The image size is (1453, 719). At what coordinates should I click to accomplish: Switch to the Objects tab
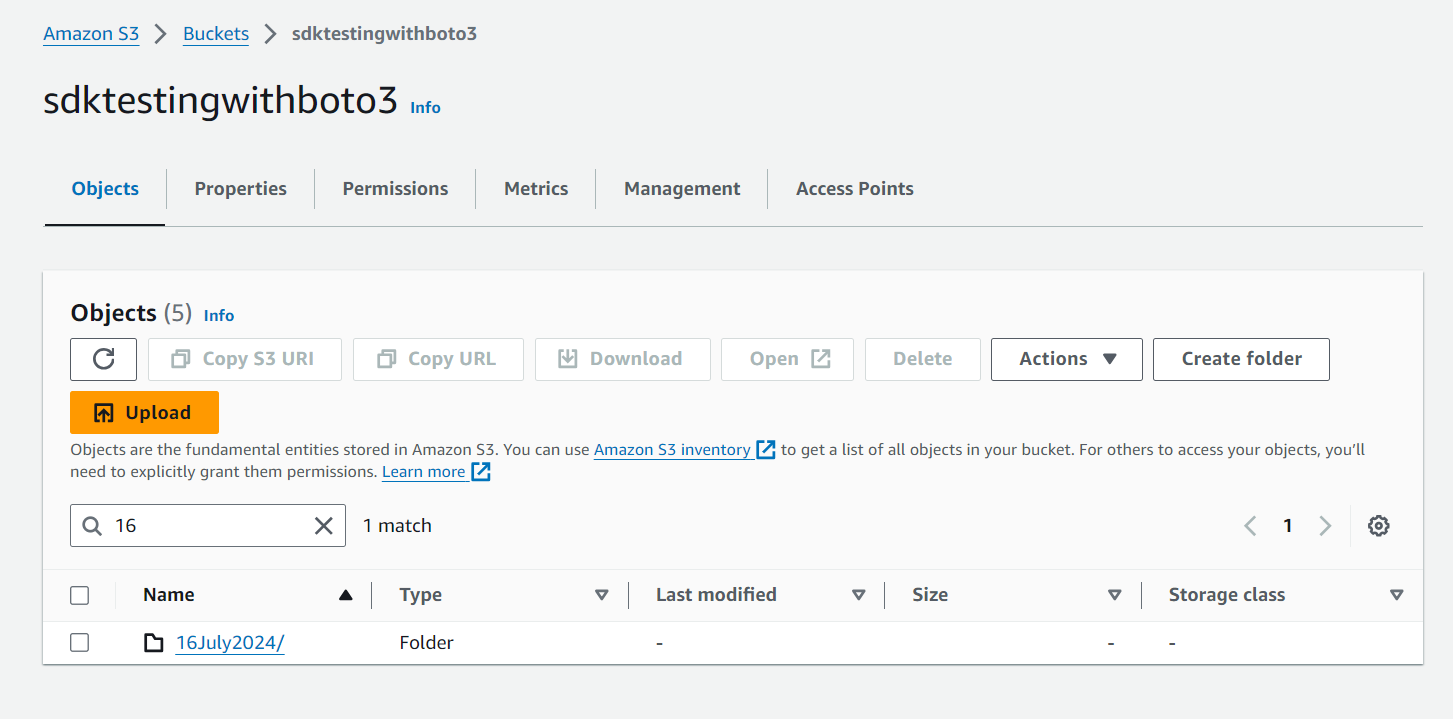[105, 189]
